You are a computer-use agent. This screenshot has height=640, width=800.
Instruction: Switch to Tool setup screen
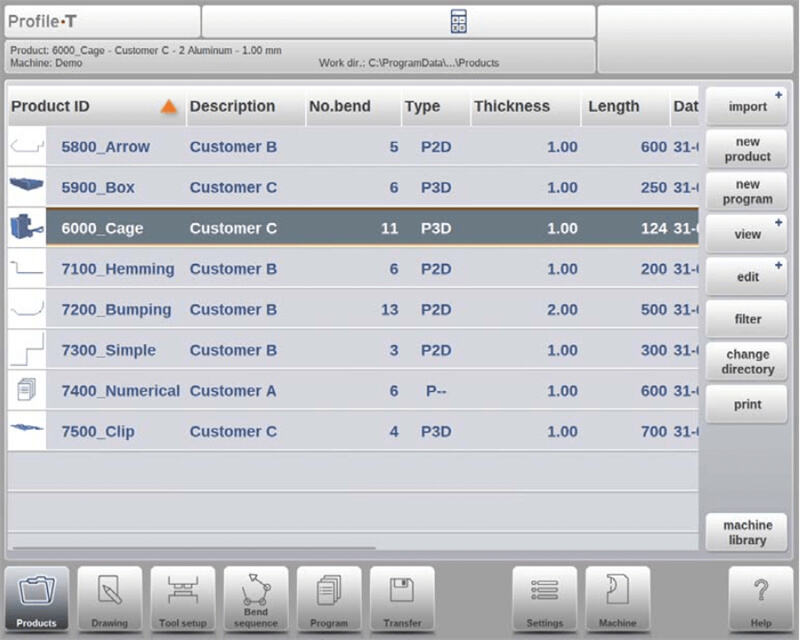pos(183,599)
